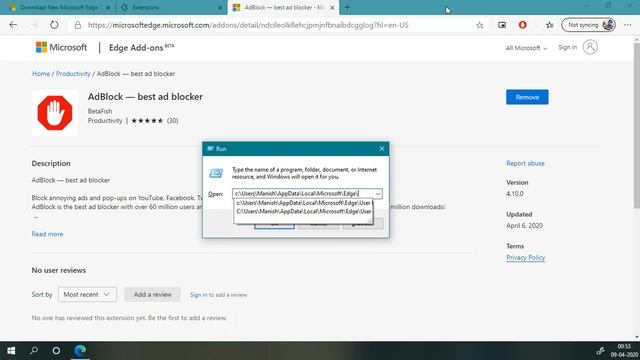Click the browser Back arrow
The image size is (640, 360).
tap(13, 25)
